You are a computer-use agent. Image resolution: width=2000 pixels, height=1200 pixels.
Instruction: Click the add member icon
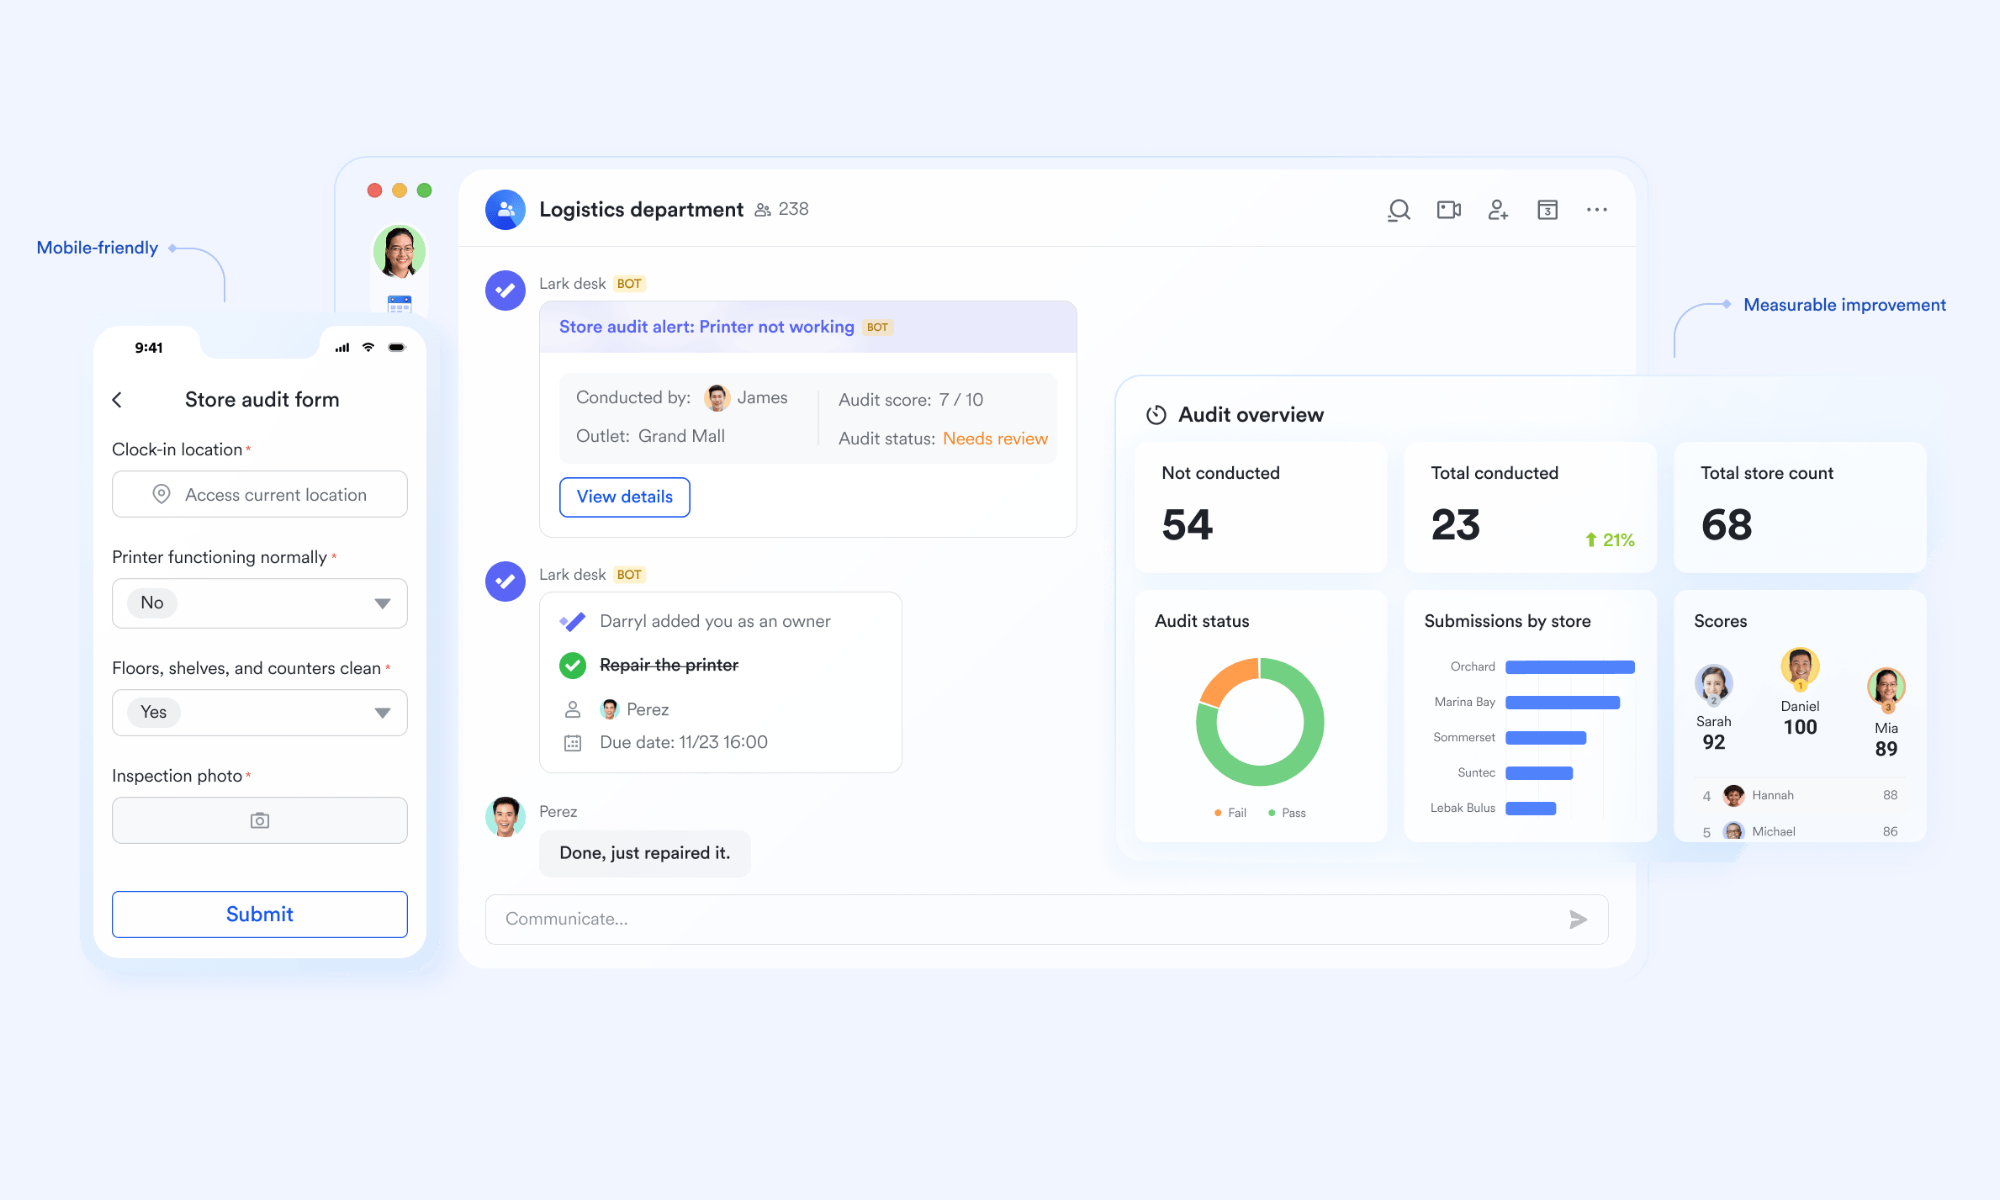click(x=1497, y=210)
